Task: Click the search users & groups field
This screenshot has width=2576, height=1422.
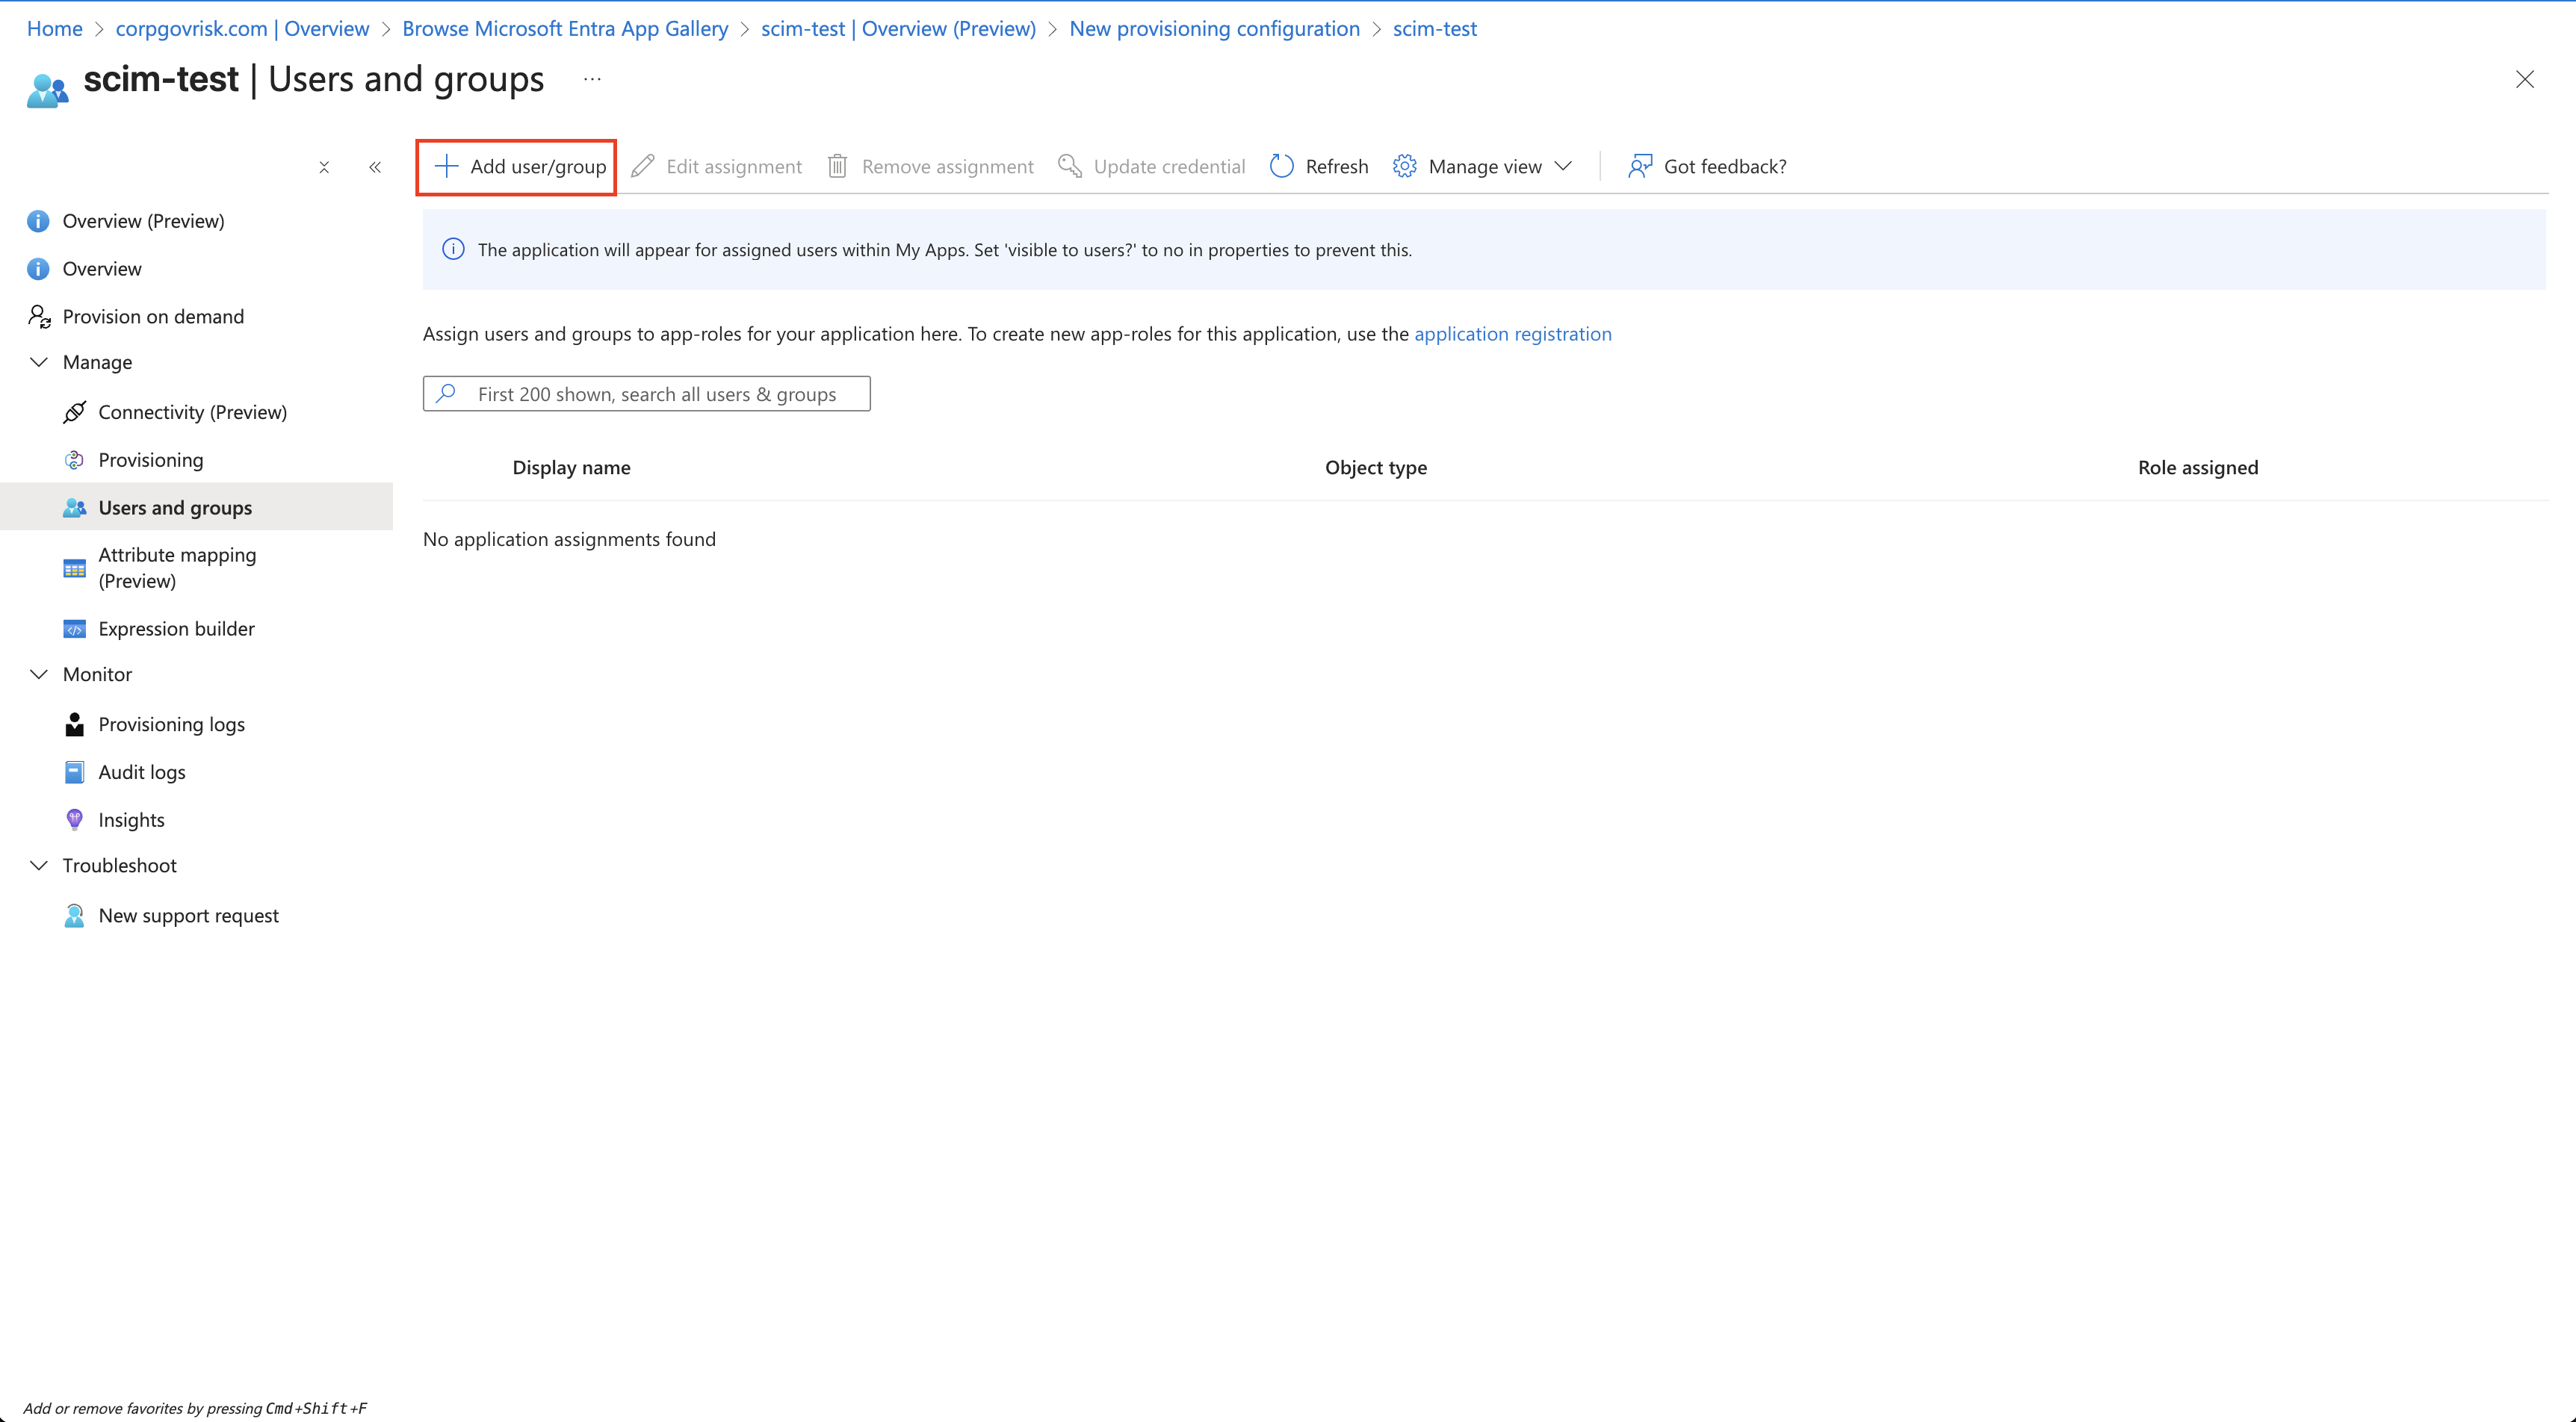Action: coord(656,394)
